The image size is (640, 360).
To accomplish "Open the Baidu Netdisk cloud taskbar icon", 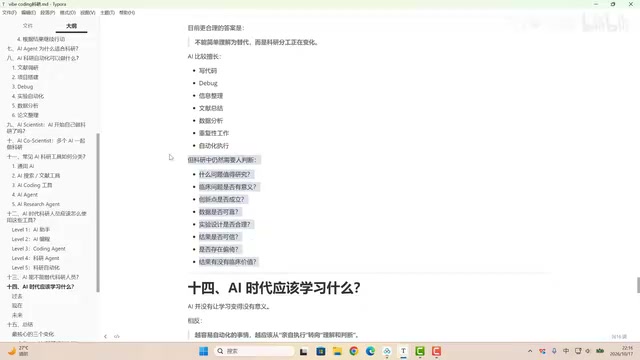I will 387,351.
